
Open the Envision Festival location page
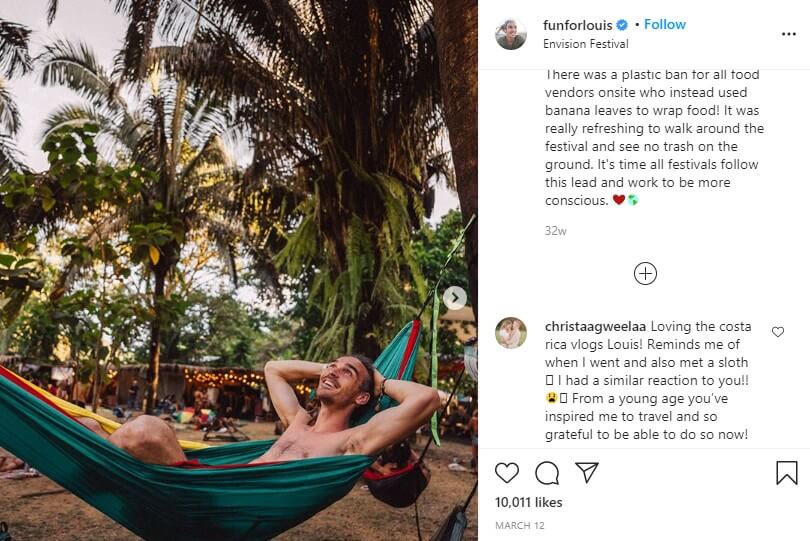click(585, 44)
